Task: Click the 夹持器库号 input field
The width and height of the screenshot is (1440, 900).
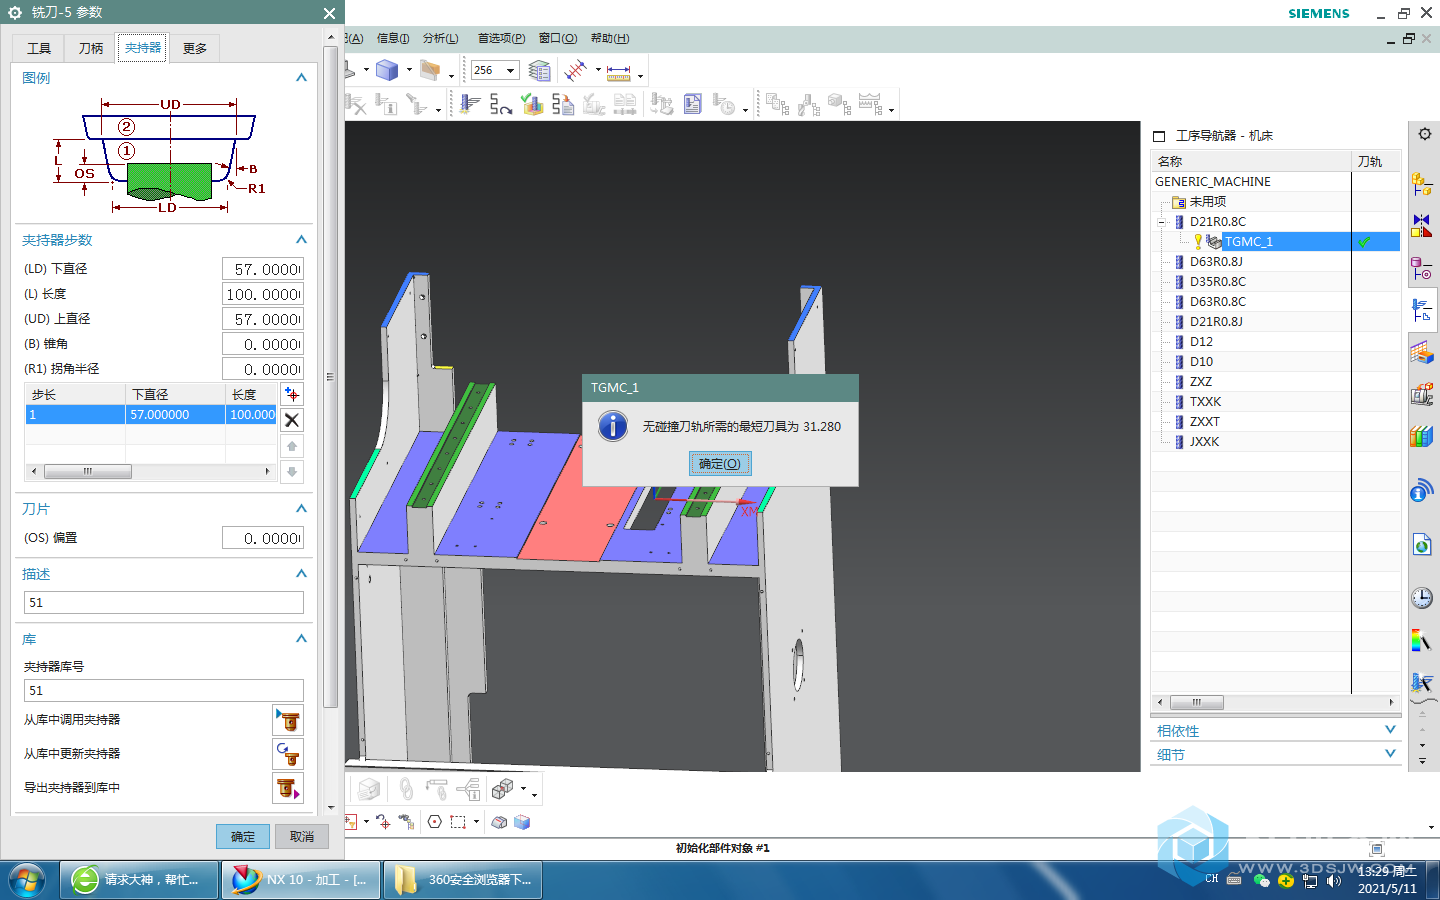Action: pos(164,690)
